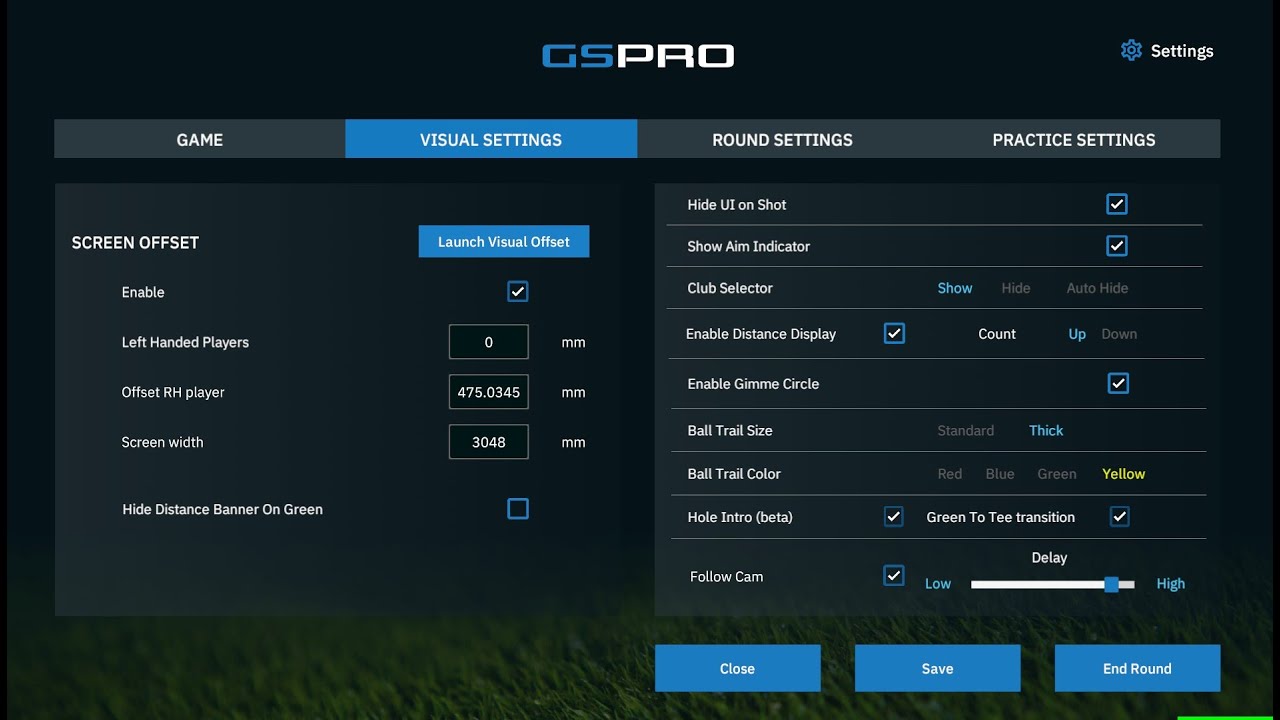
Task: Click the Close button
Action: [738, 668]
